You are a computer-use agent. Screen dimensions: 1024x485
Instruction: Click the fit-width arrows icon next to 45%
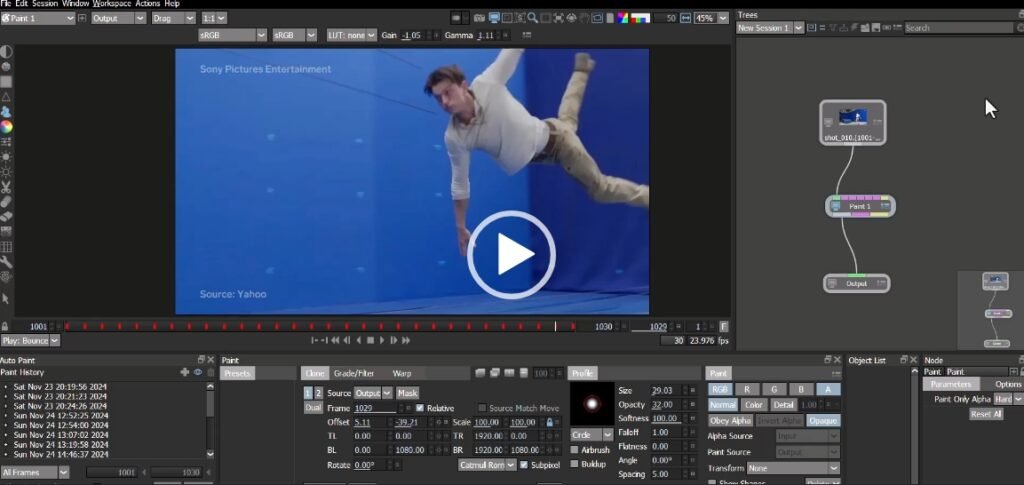click(685, 18)
